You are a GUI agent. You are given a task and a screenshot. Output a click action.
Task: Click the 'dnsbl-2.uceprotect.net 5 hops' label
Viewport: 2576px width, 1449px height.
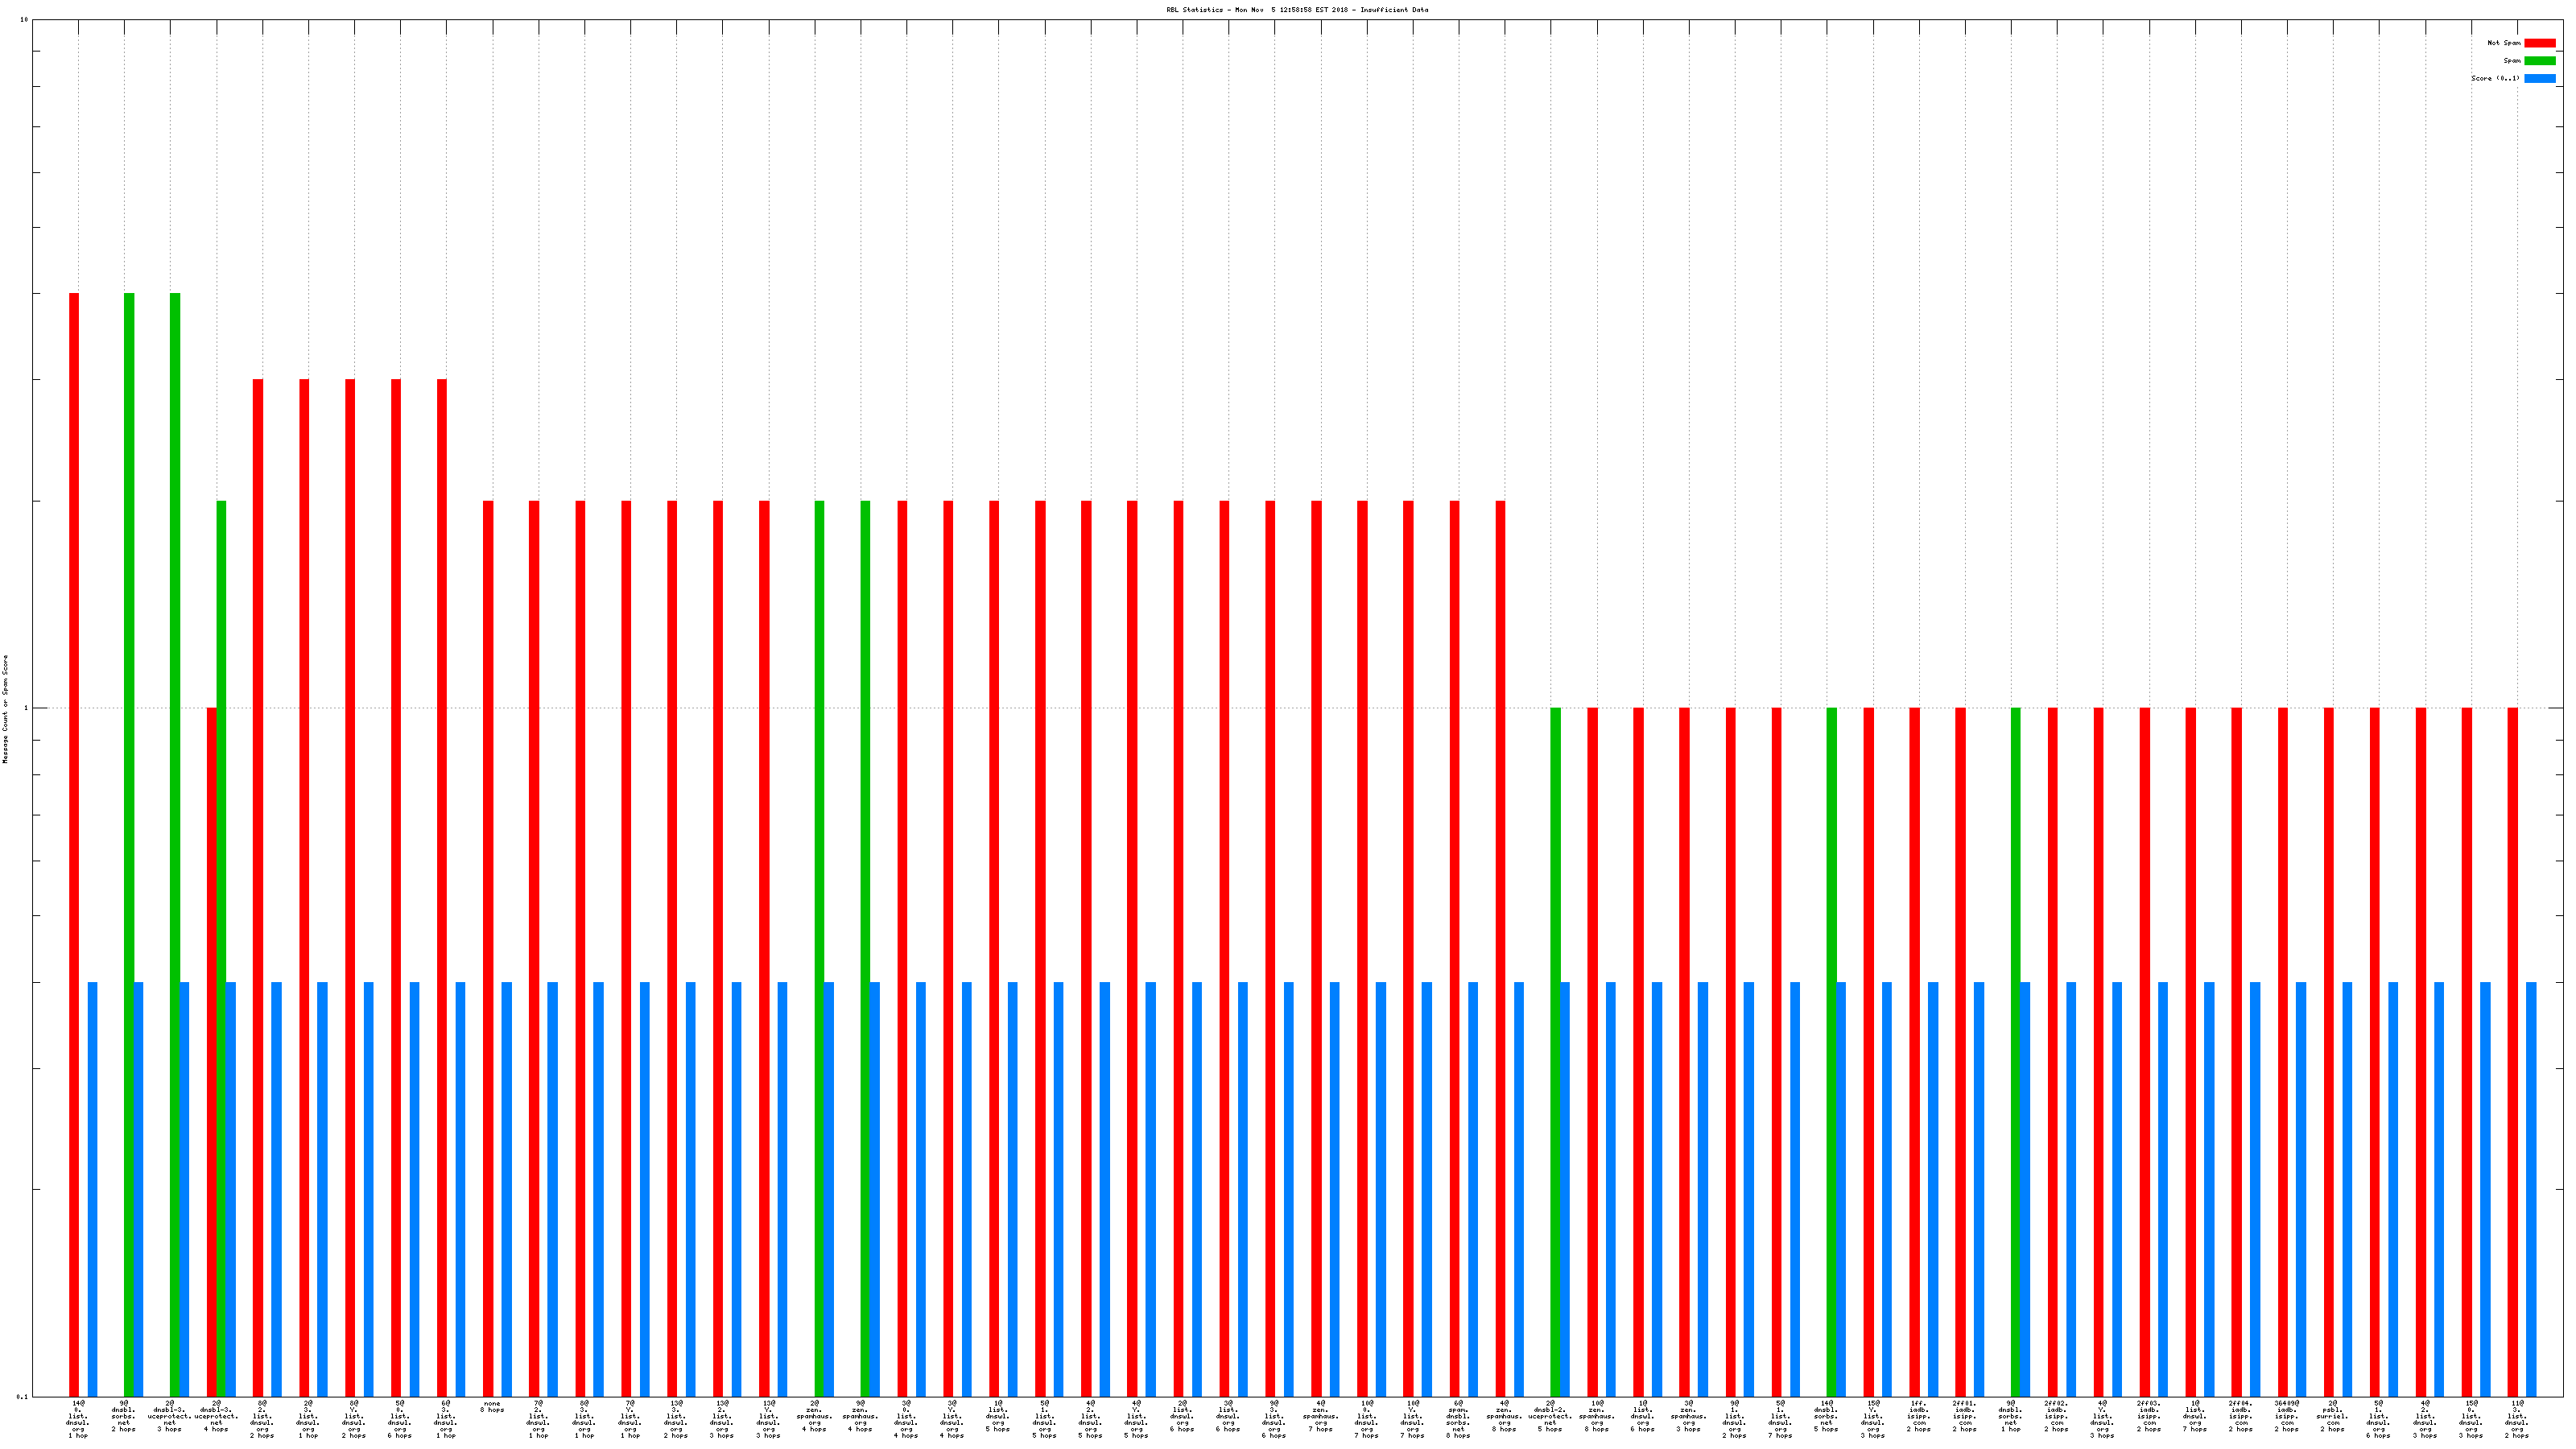1550,1416
